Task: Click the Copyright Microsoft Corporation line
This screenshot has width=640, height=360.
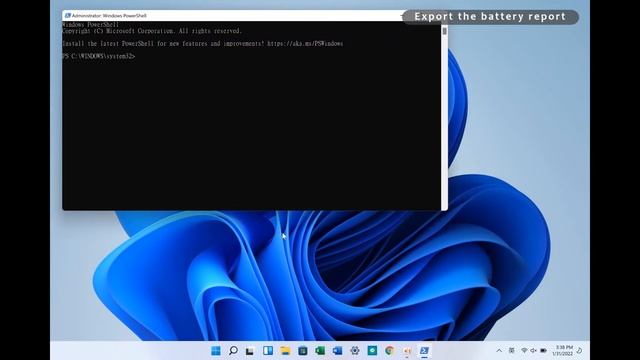Action: 152,31
